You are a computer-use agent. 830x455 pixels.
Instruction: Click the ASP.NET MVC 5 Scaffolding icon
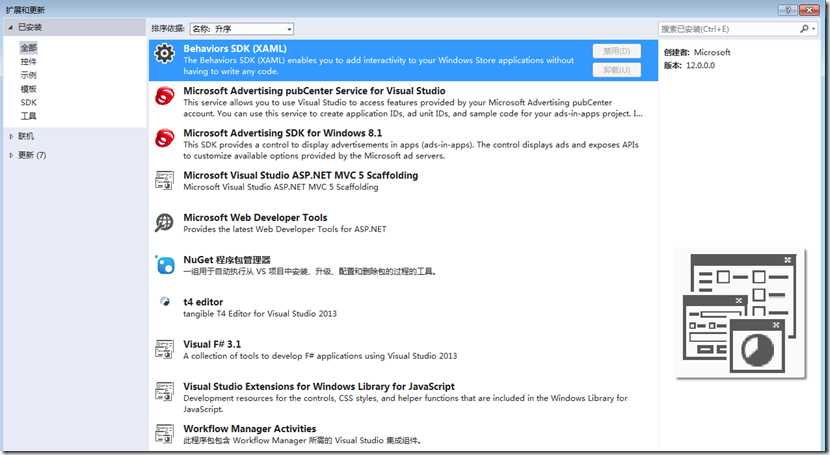164,180
